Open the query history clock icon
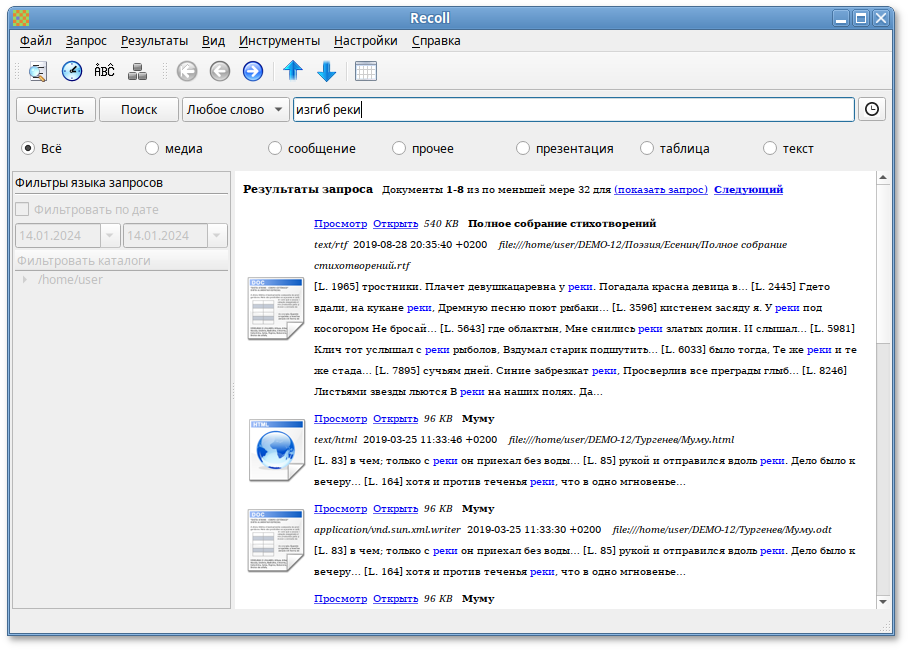The width and height of the screenshot is (908, 650). 869,109
